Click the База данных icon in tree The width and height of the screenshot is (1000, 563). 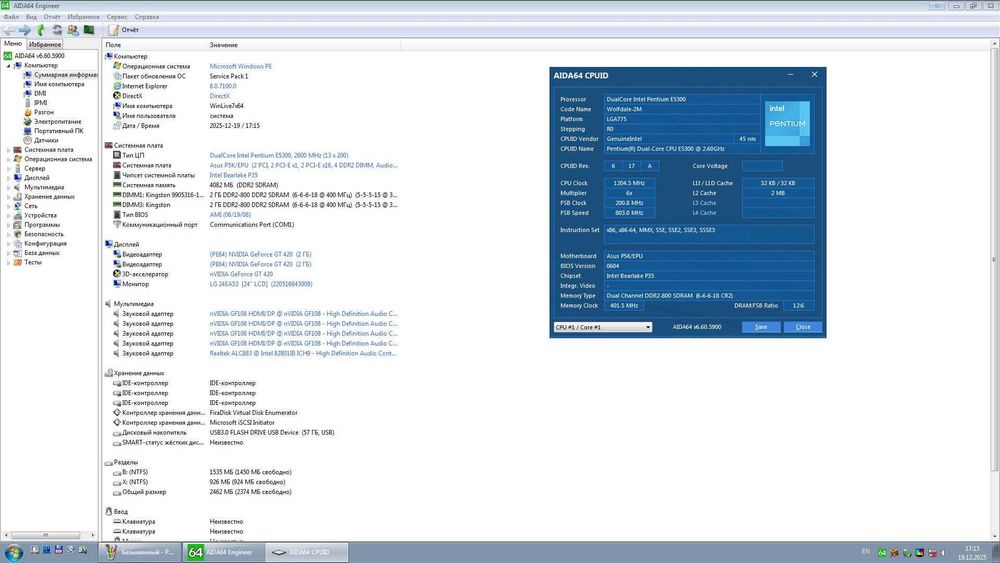tap(18, 252)
